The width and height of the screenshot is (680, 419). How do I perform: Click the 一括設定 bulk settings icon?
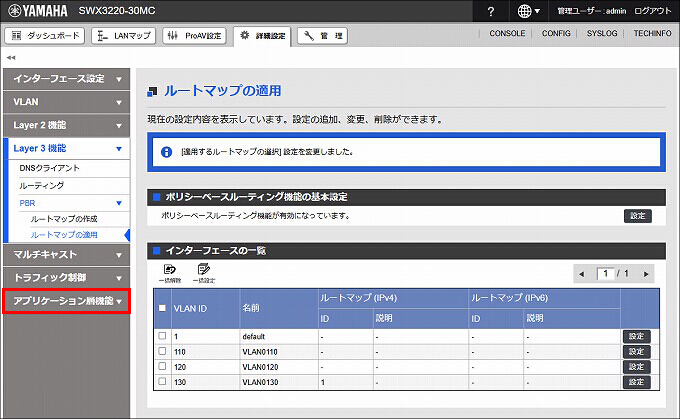click(x=203, y=273)
